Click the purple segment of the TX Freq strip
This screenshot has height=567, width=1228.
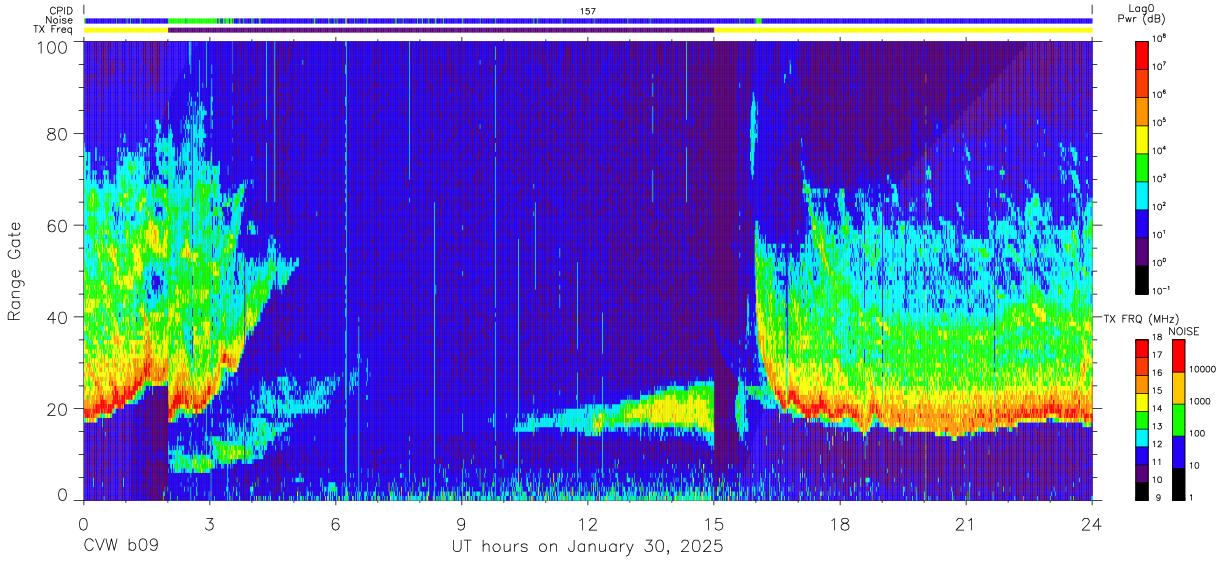pyautogui.click(x=441, y=30)
